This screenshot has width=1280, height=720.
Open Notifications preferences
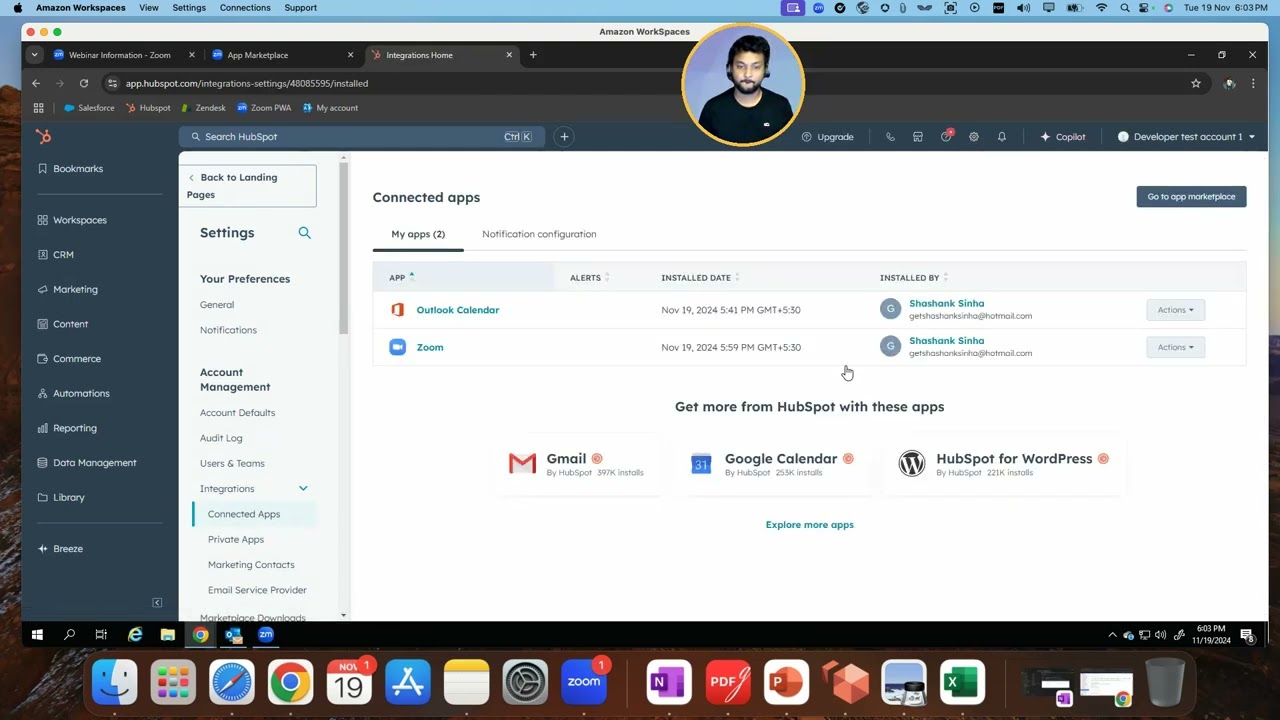[x=228, y=330]
